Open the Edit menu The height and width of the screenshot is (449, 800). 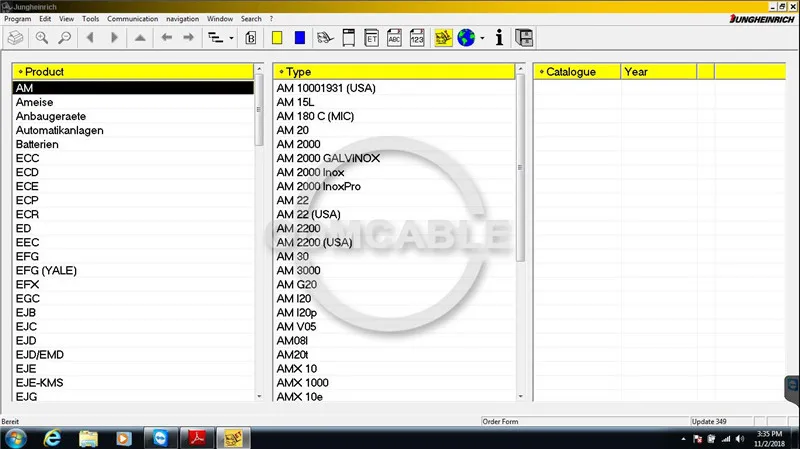[45, 19]
